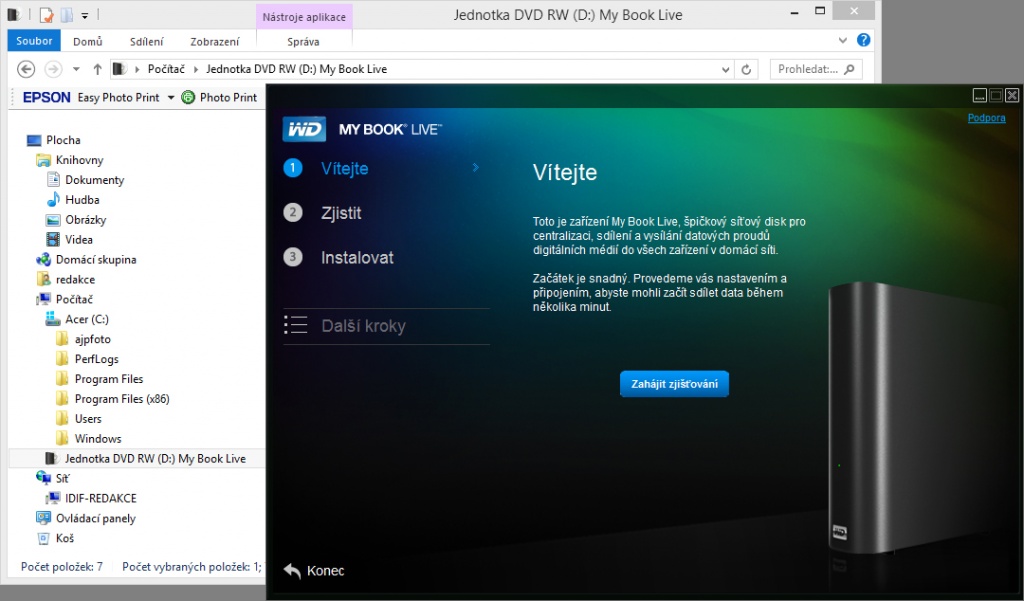This screenshot has width=1024, height=601.
Task: Click the Photo Print toolbar button
Action: [219, 97]
